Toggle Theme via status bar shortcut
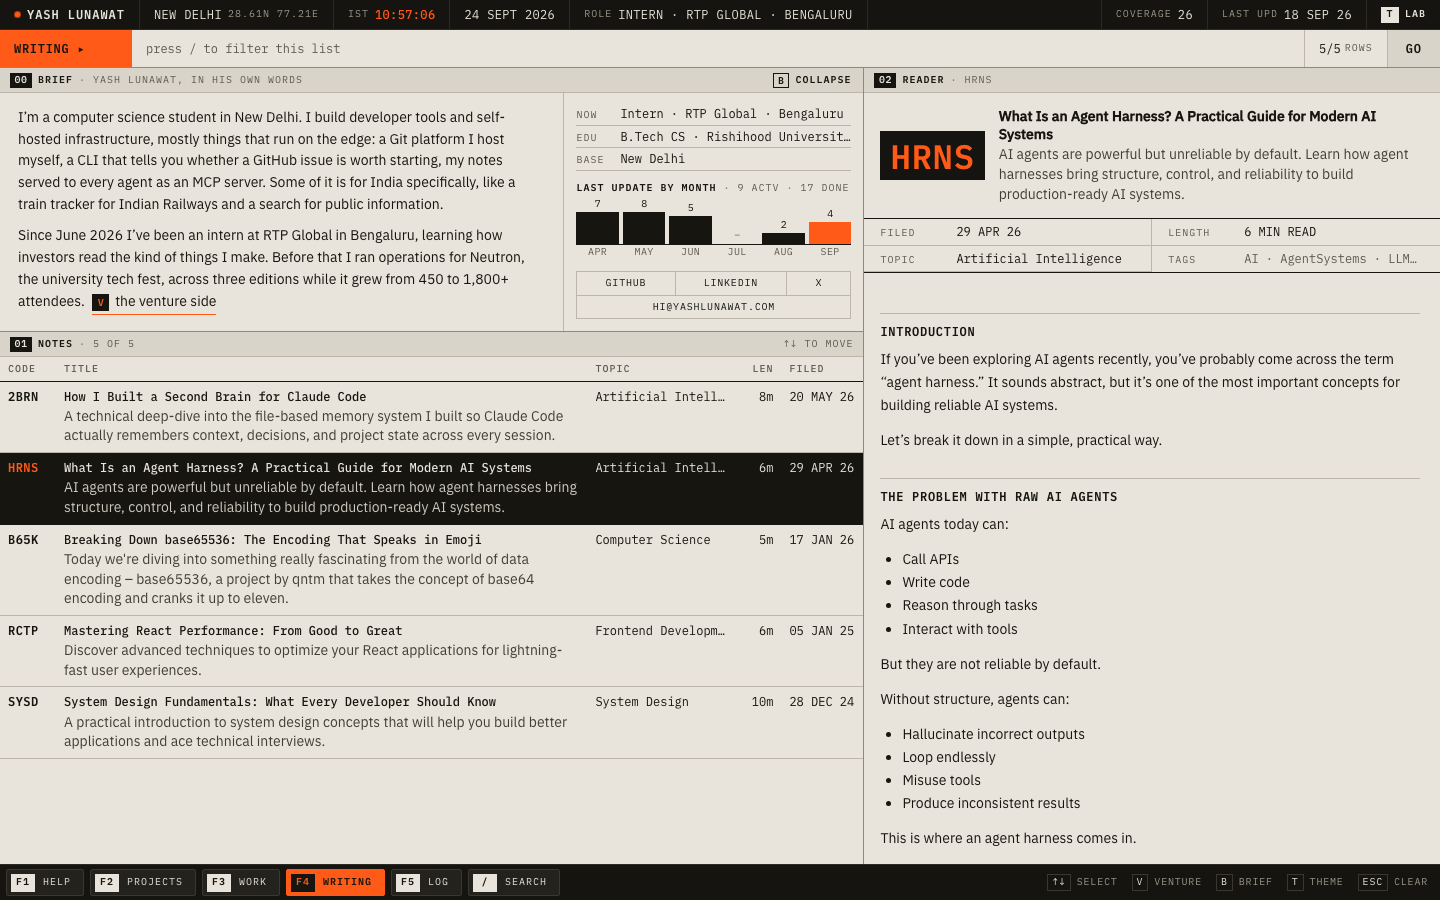Image resolution: width=1440 pixels, height=900 pixels. [1315, 882]
